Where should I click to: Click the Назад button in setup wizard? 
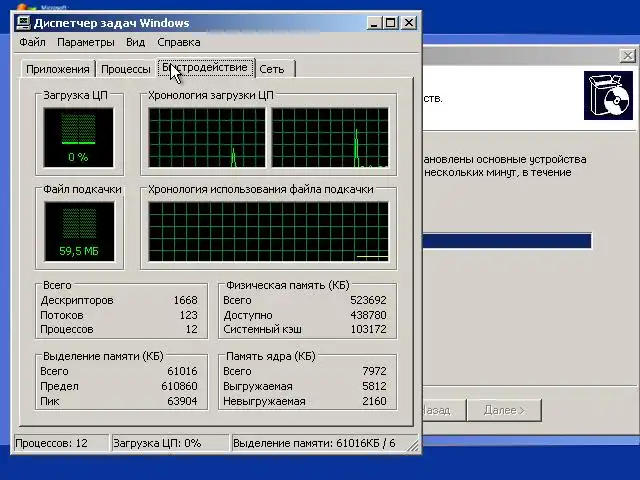(443, 410)
